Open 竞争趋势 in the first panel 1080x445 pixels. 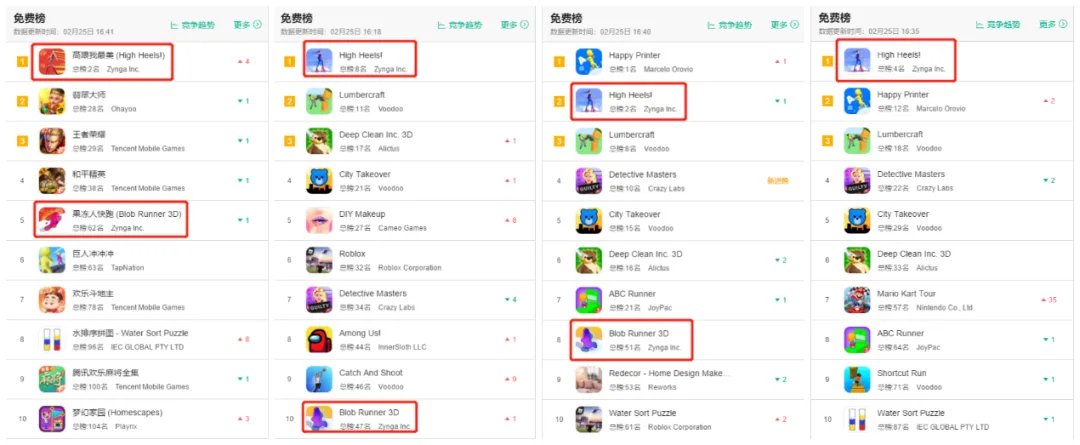[x=192, y=25]
